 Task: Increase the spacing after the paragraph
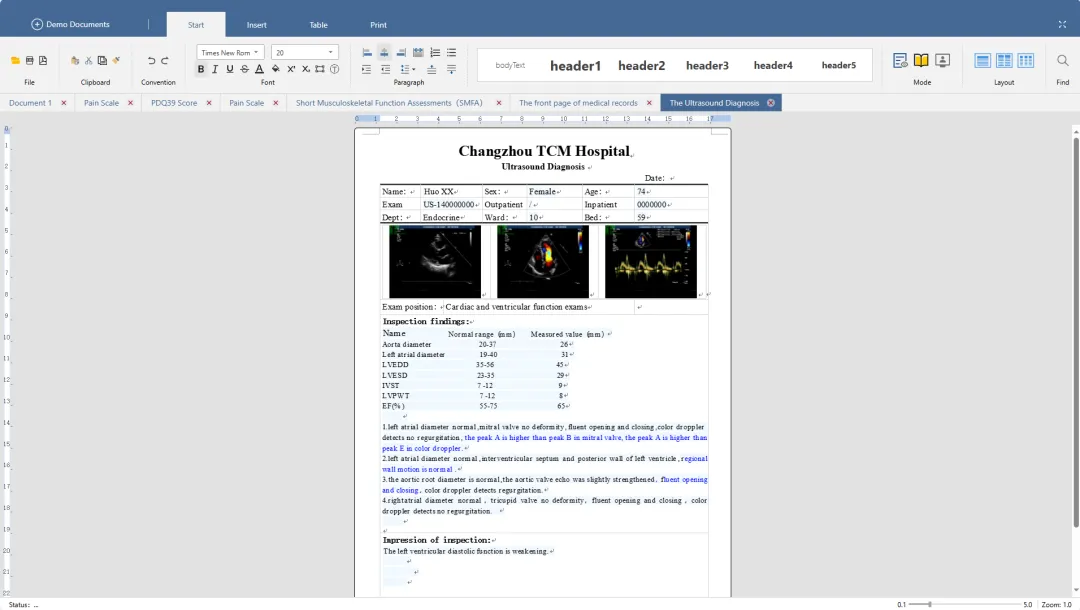point(451,69)
